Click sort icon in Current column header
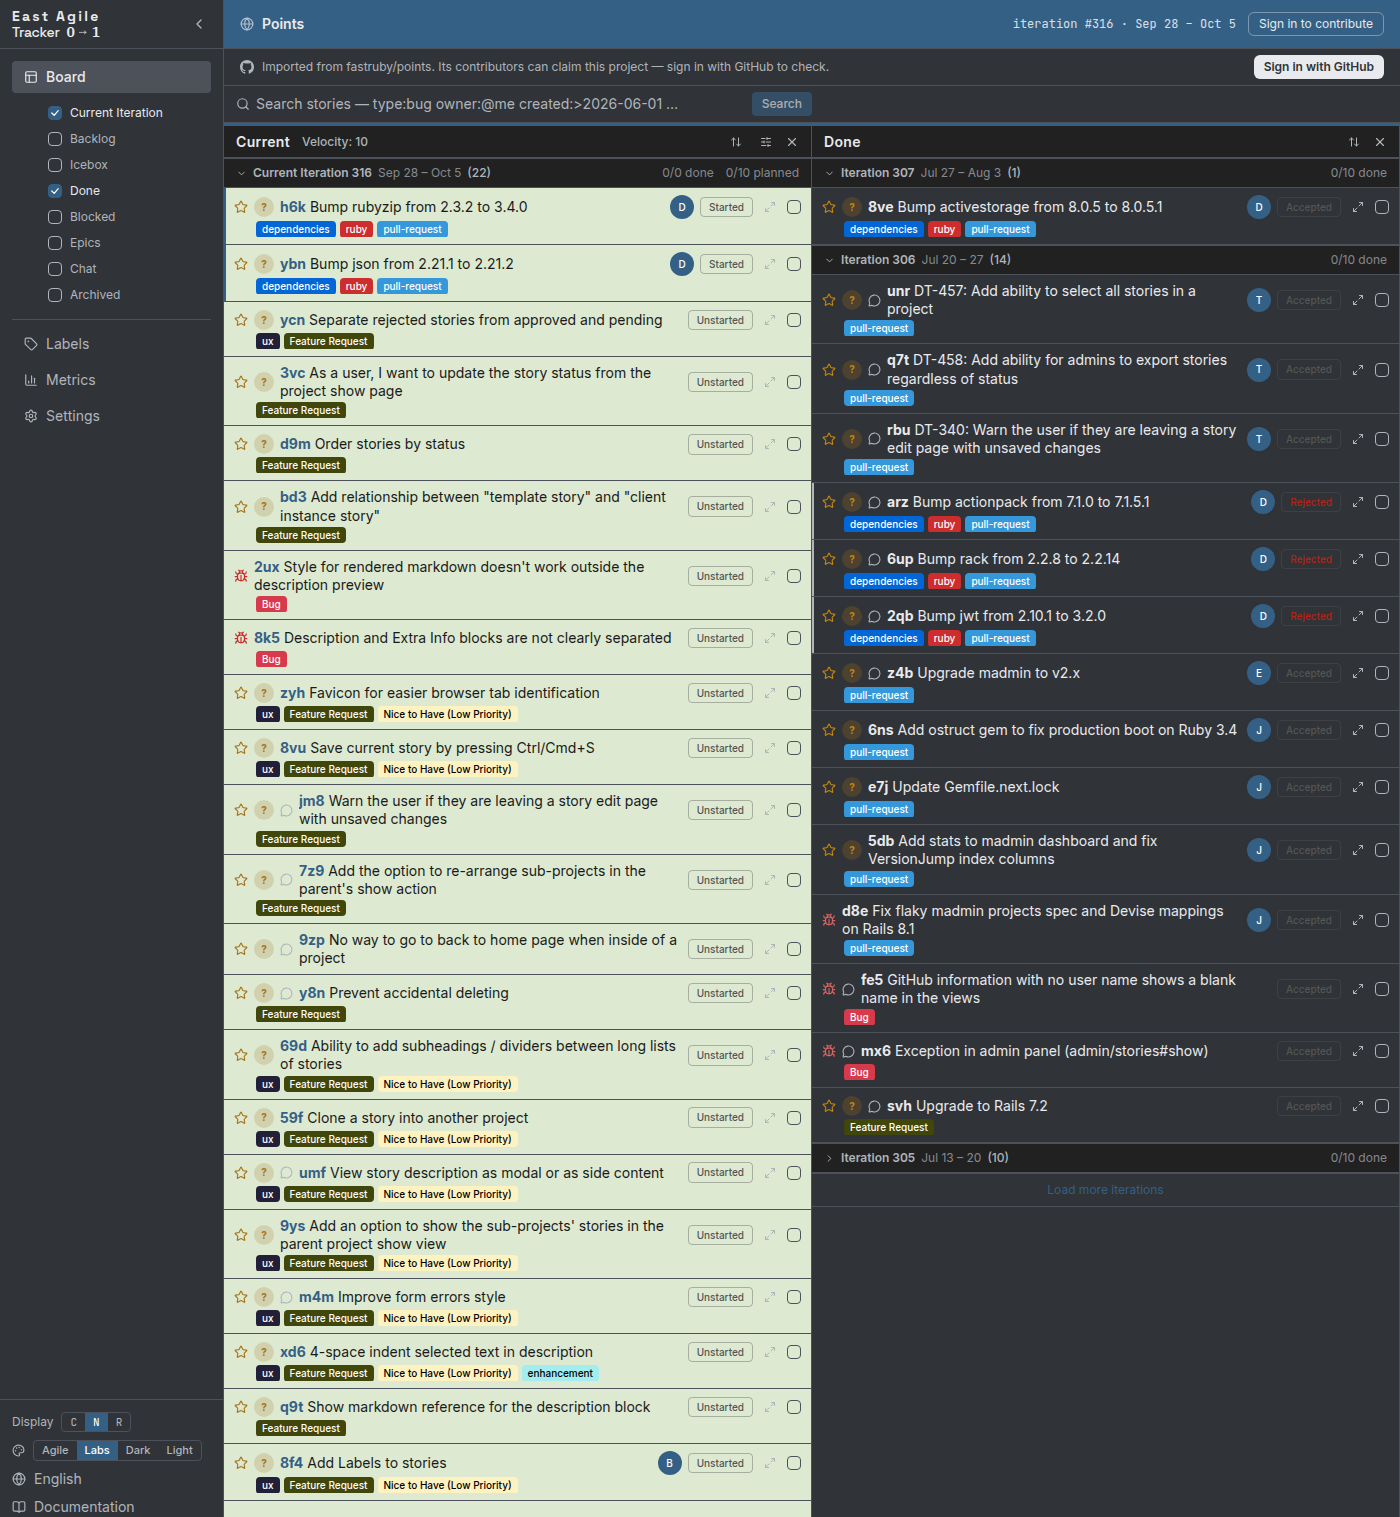 click(x=736, y=142)
